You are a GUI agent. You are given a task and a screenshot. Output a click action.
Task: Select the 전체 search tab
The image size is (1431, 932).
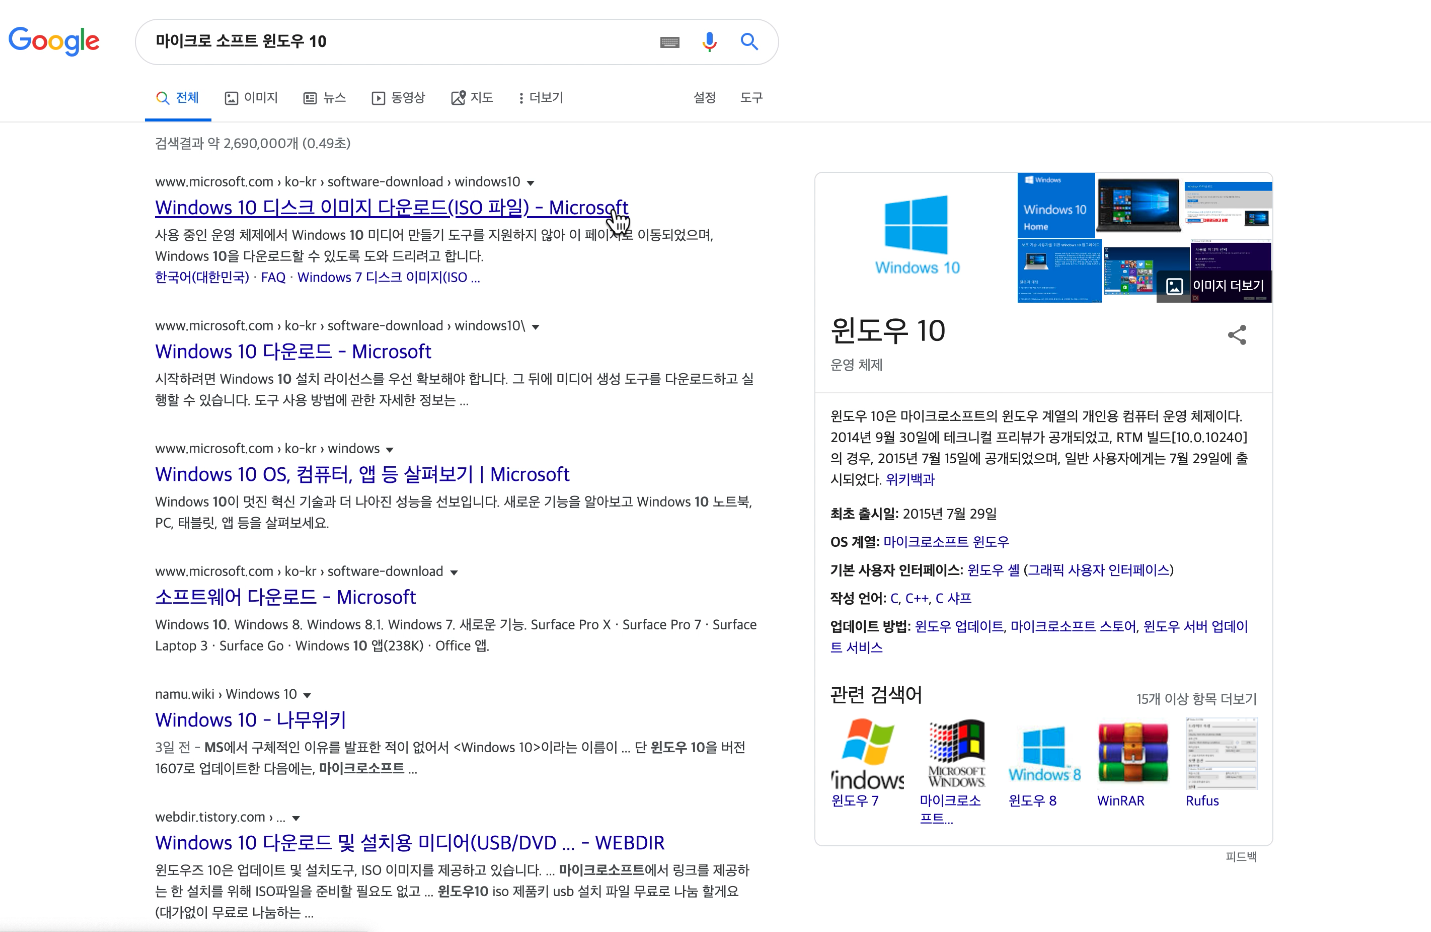pos(178,98)
